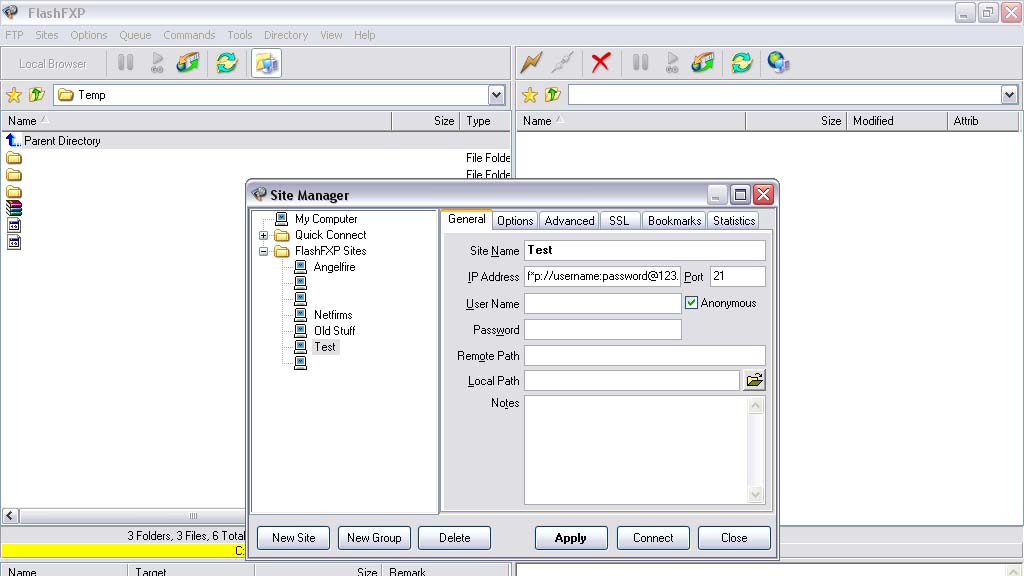Click the refresh icon in local toolbar

[227, 63]
